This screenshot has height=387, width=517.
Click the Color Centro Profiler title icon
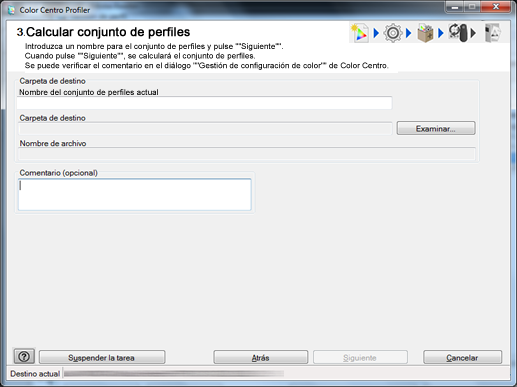point(12,10)
